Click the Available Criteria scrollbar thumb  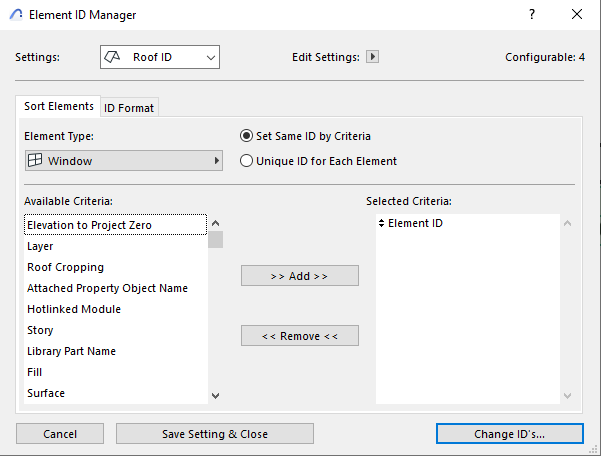pos(215,239)
